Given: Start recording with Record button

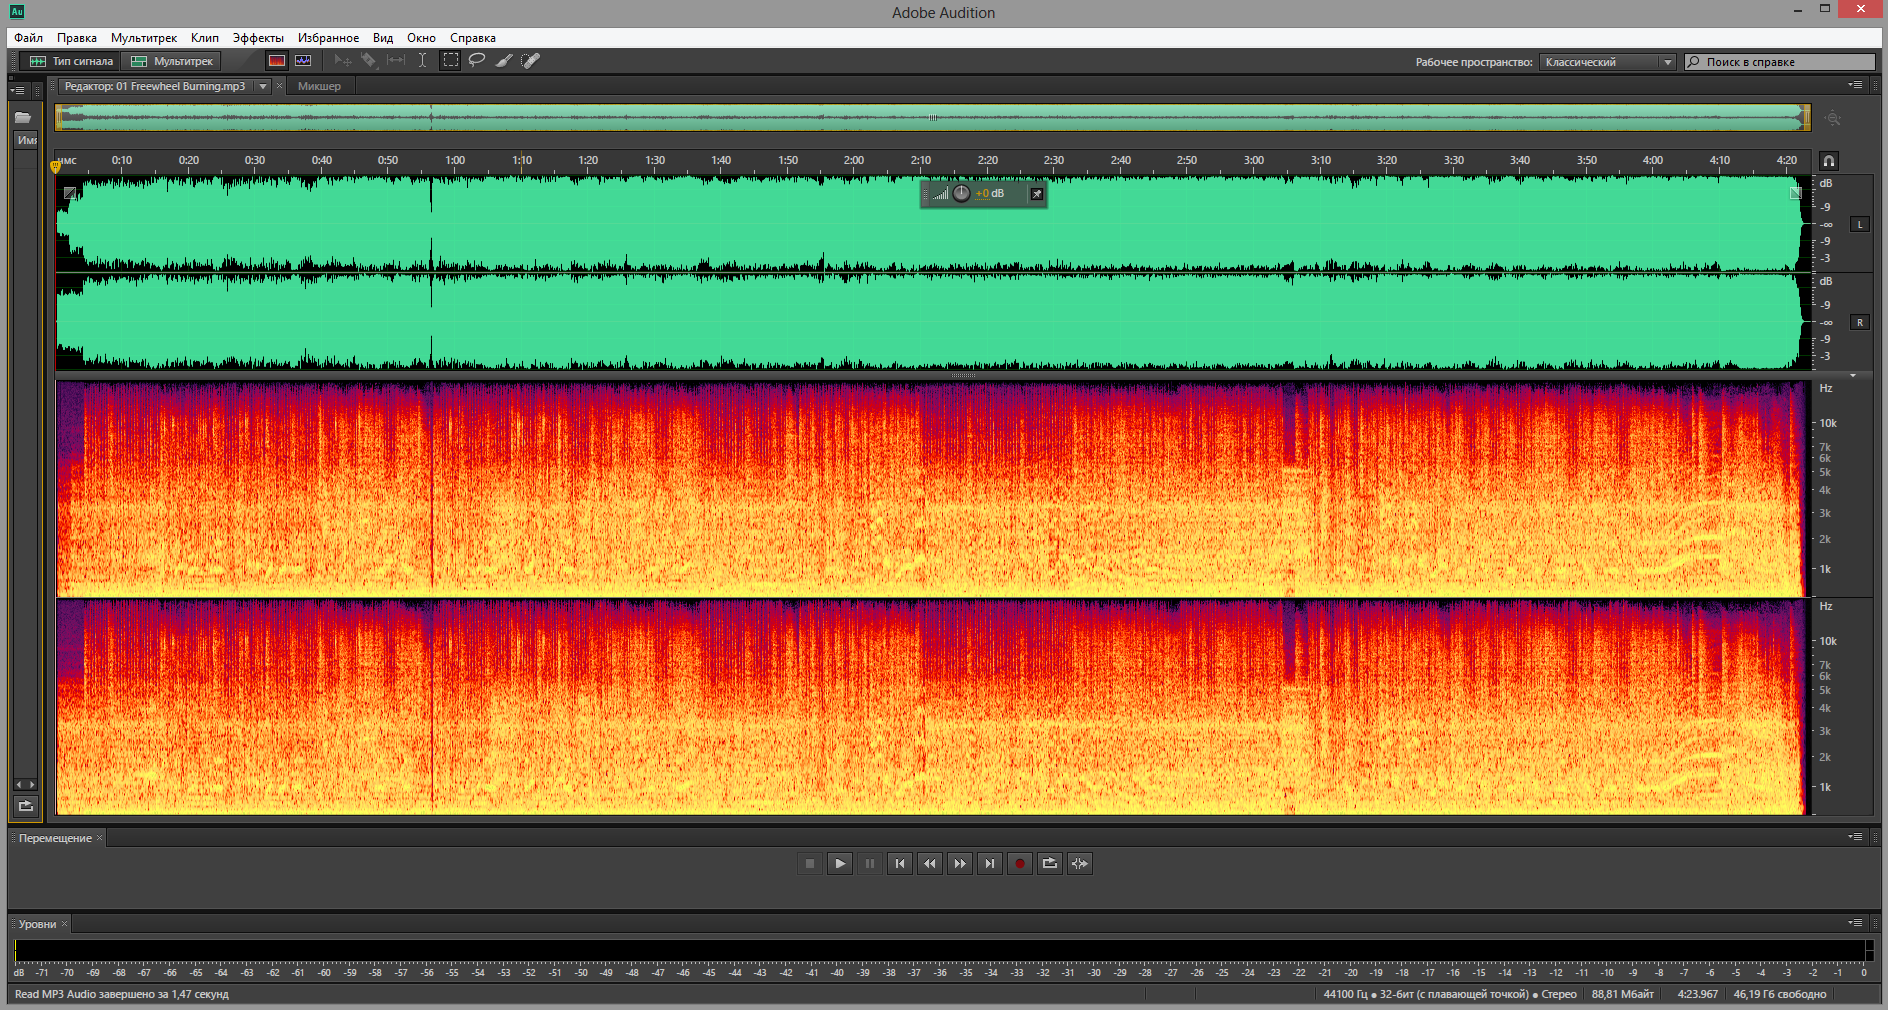Looking at the screenshot, I should point(1020,863).
